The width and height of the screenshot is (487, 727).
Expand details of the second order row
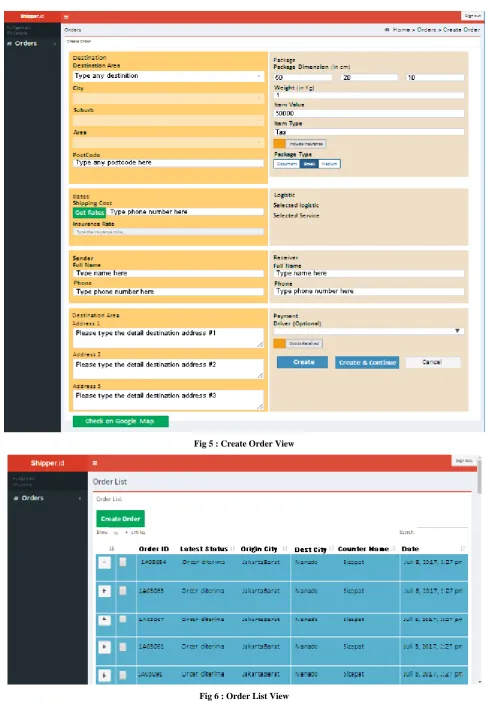105,591
